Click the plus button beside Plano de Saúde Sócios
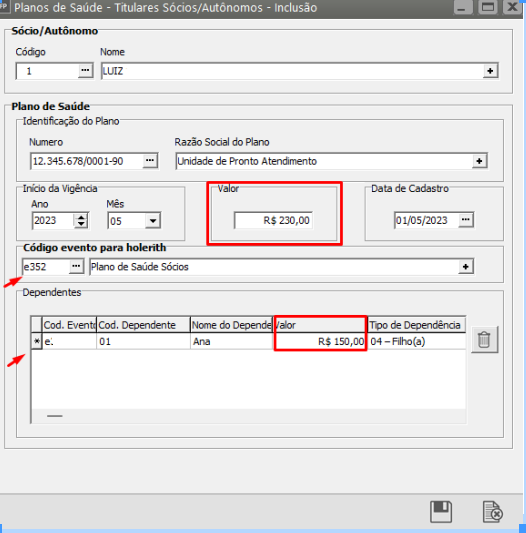The height and width of the screenshot is (533, 526). [x=466, y=267]
